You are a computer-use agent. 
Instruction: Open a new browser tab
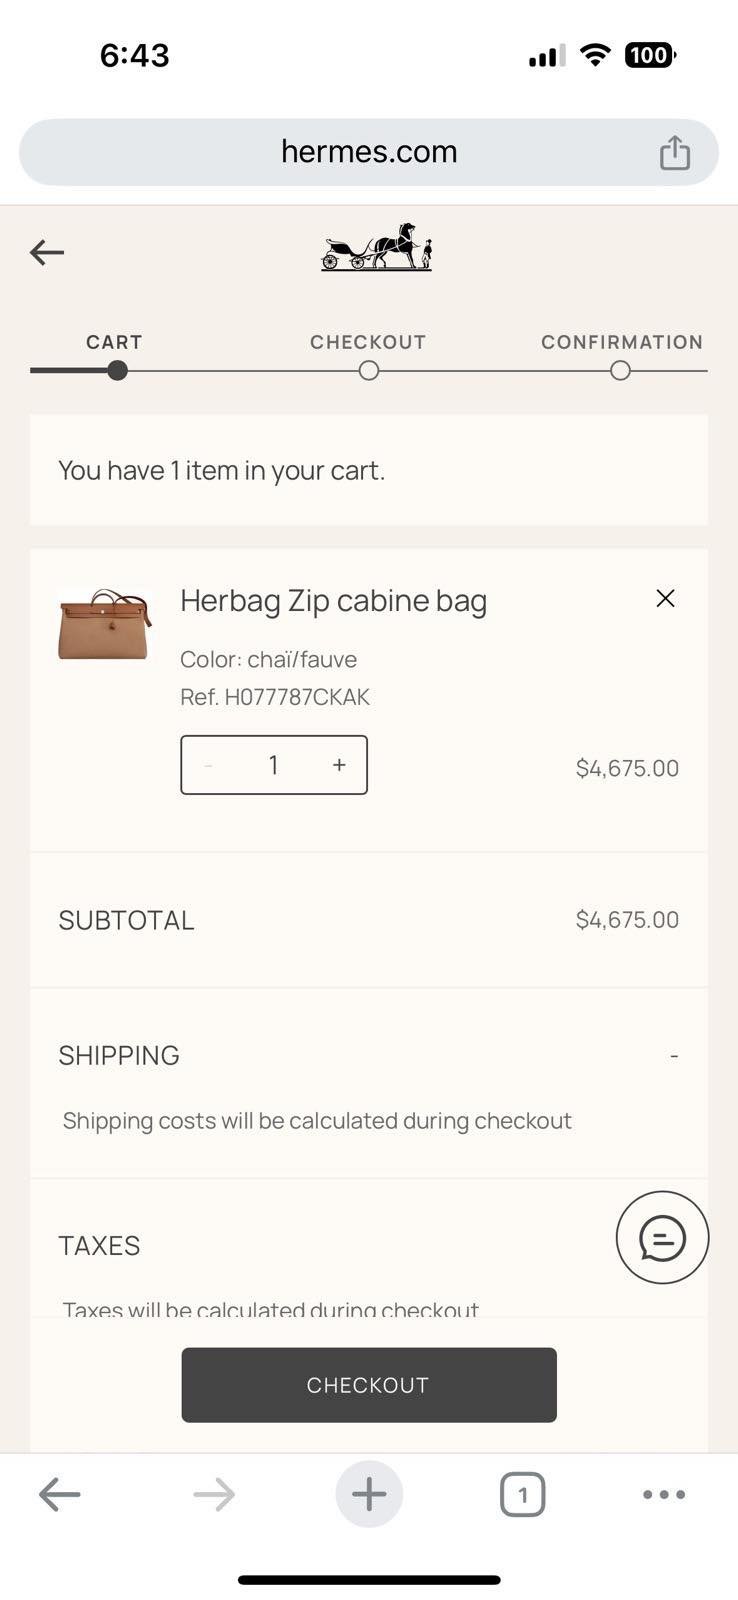tap(369, 1495)
